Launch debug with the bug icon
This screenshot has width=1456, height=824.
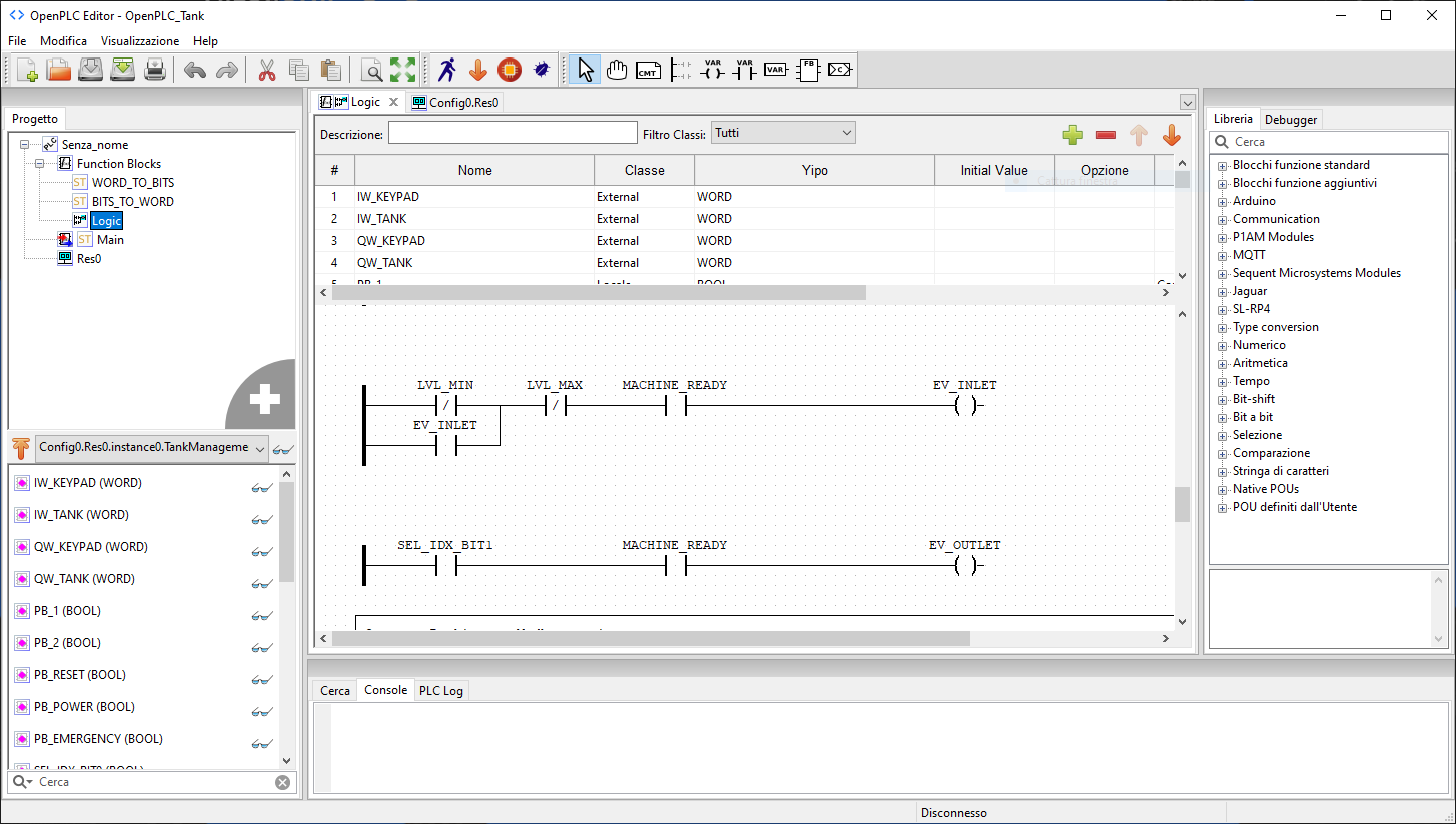pos(542,70)
